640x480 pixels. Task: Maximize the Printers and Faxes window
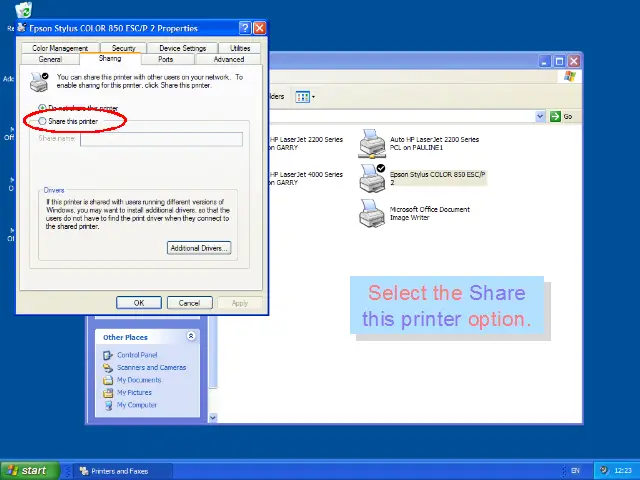560,61
